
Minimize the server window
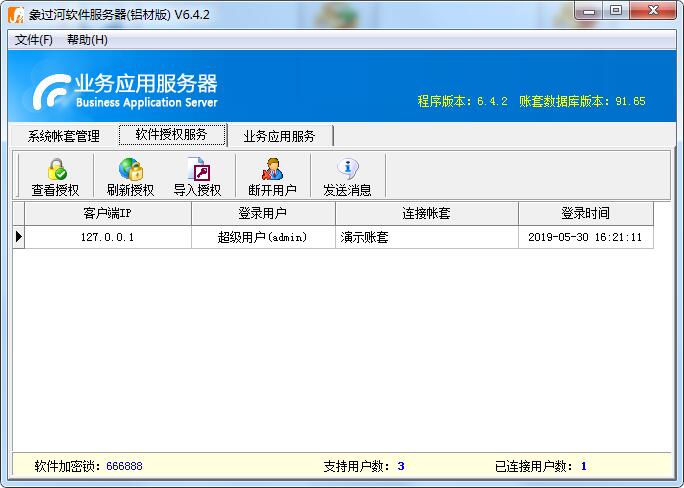tap(588, 10)
